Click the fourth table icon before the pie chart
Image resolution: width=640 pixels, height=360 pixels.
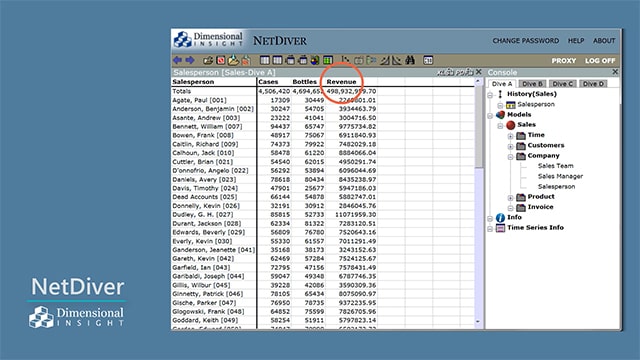302,60
